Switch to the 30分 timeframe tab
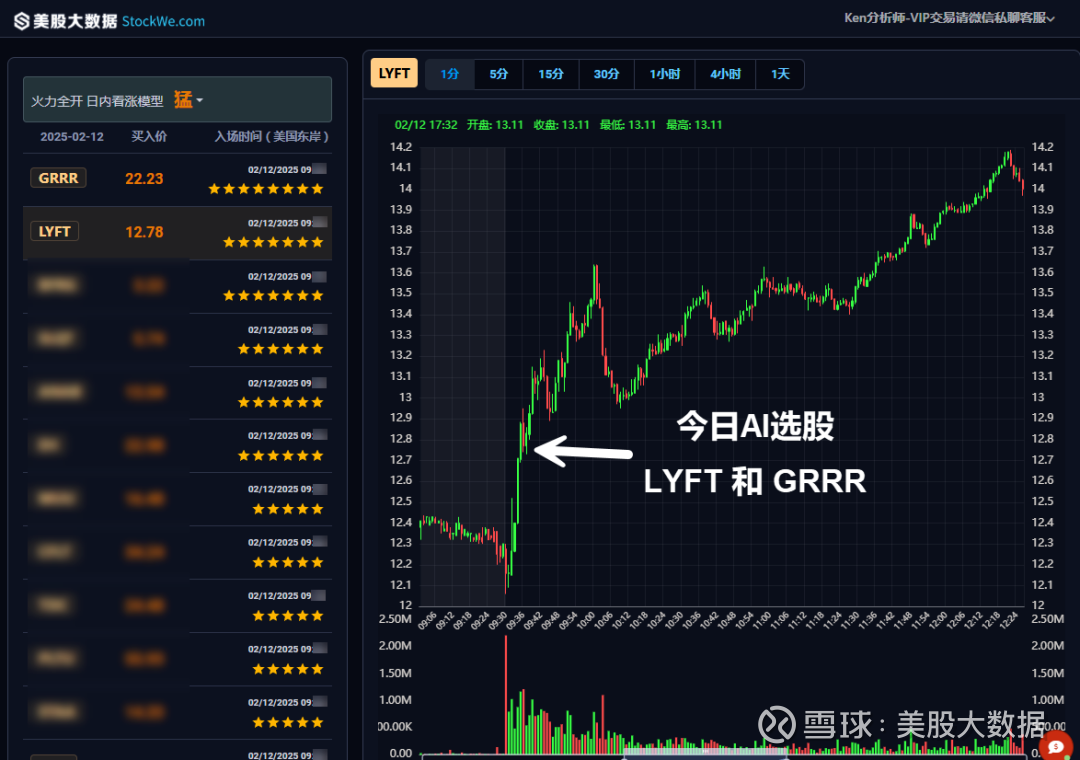Screen dimensions: 1080x760 606,74
